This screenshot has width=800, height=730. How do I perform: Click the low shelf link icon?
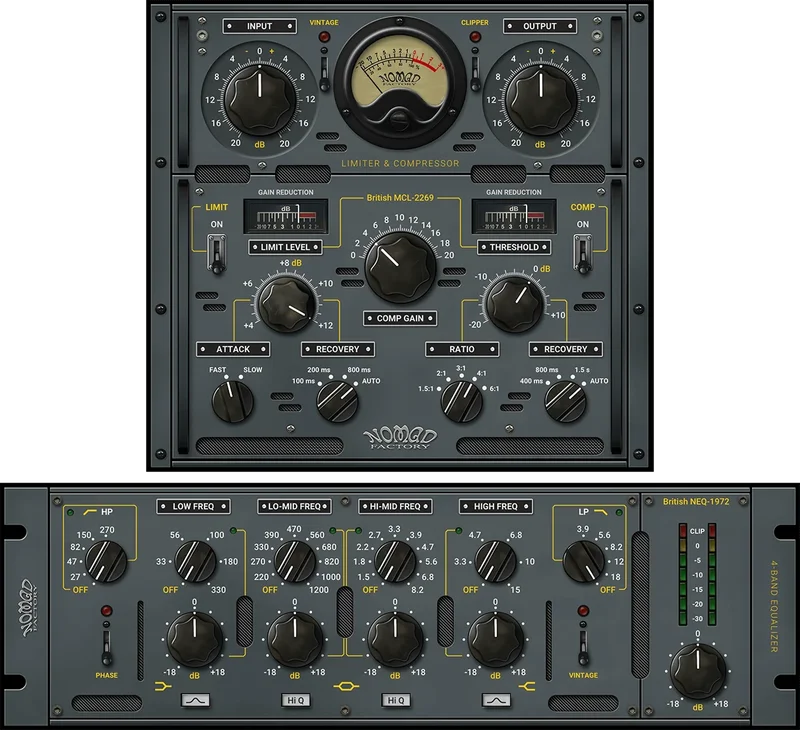pyautogui.click(x=163, y=687)
